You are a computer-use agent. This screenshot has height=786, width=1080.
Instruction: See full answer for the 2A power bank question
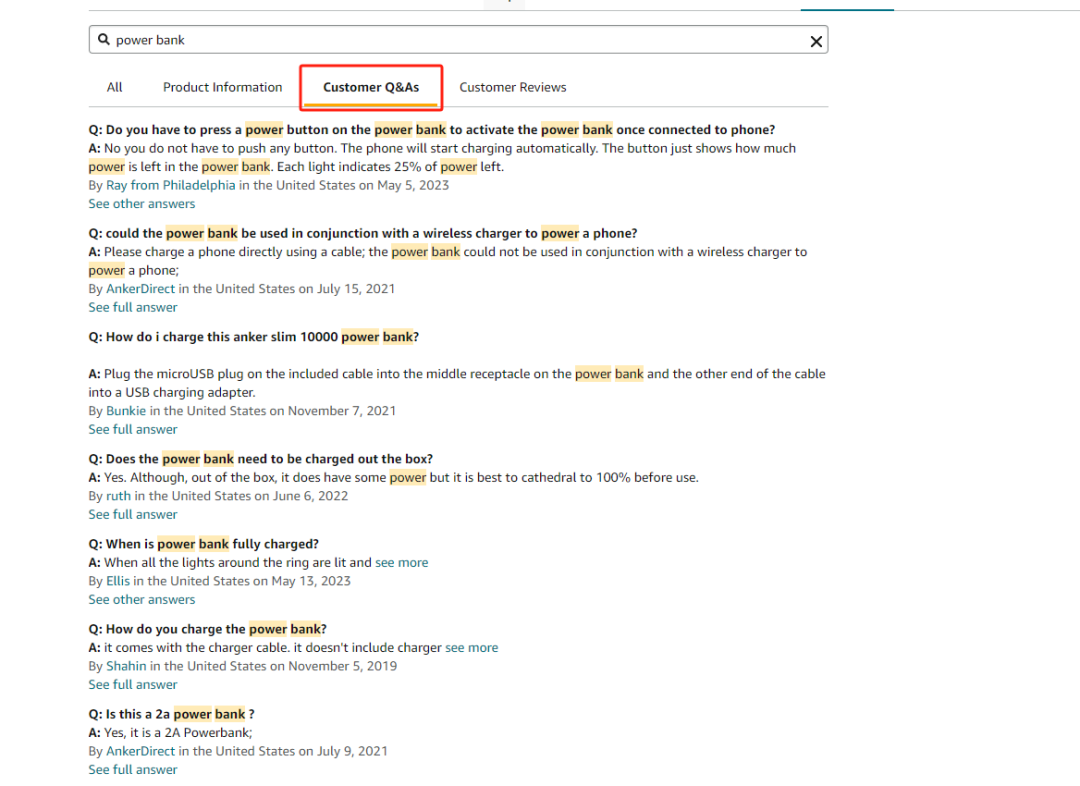point(133,770)
